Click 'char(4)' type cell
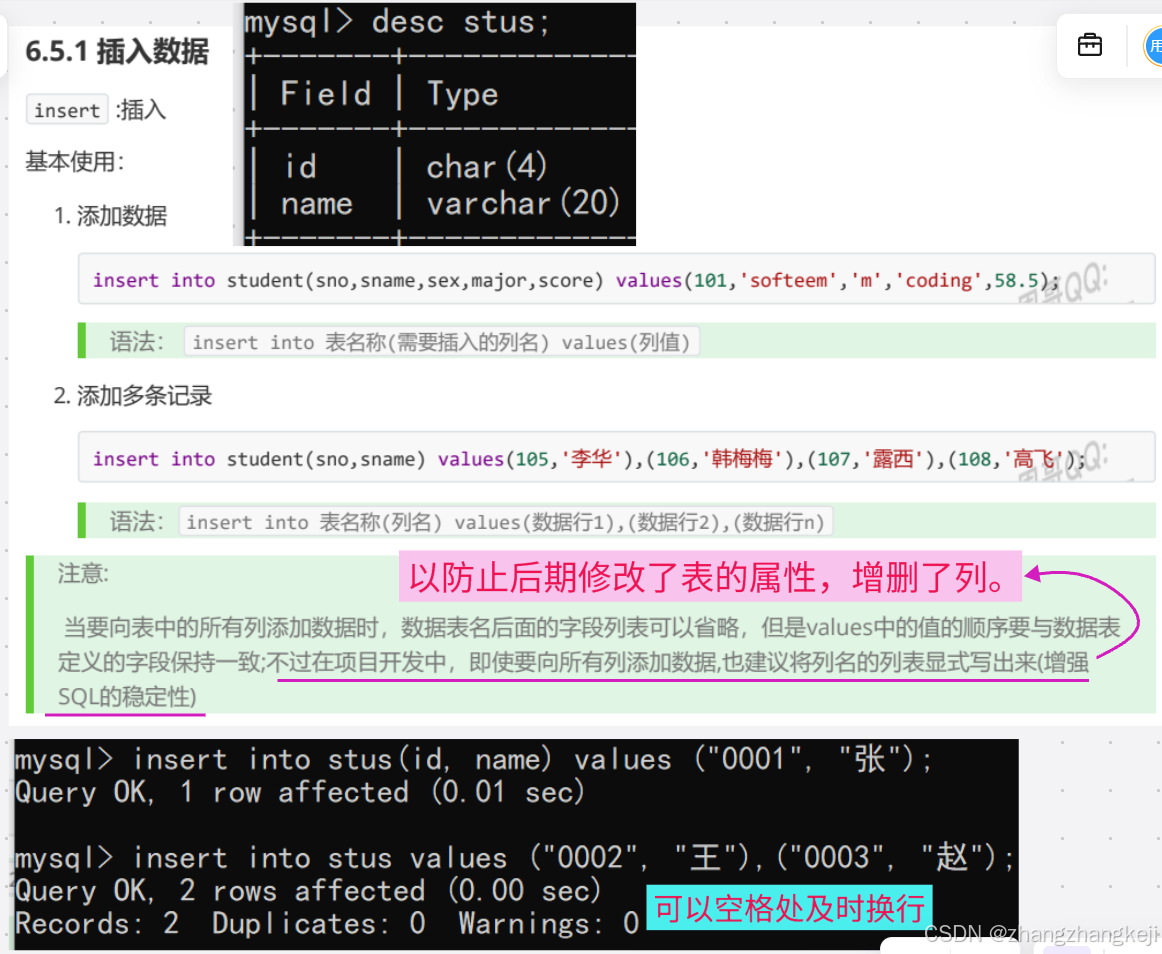1162x954 pixels. (486, 166)
